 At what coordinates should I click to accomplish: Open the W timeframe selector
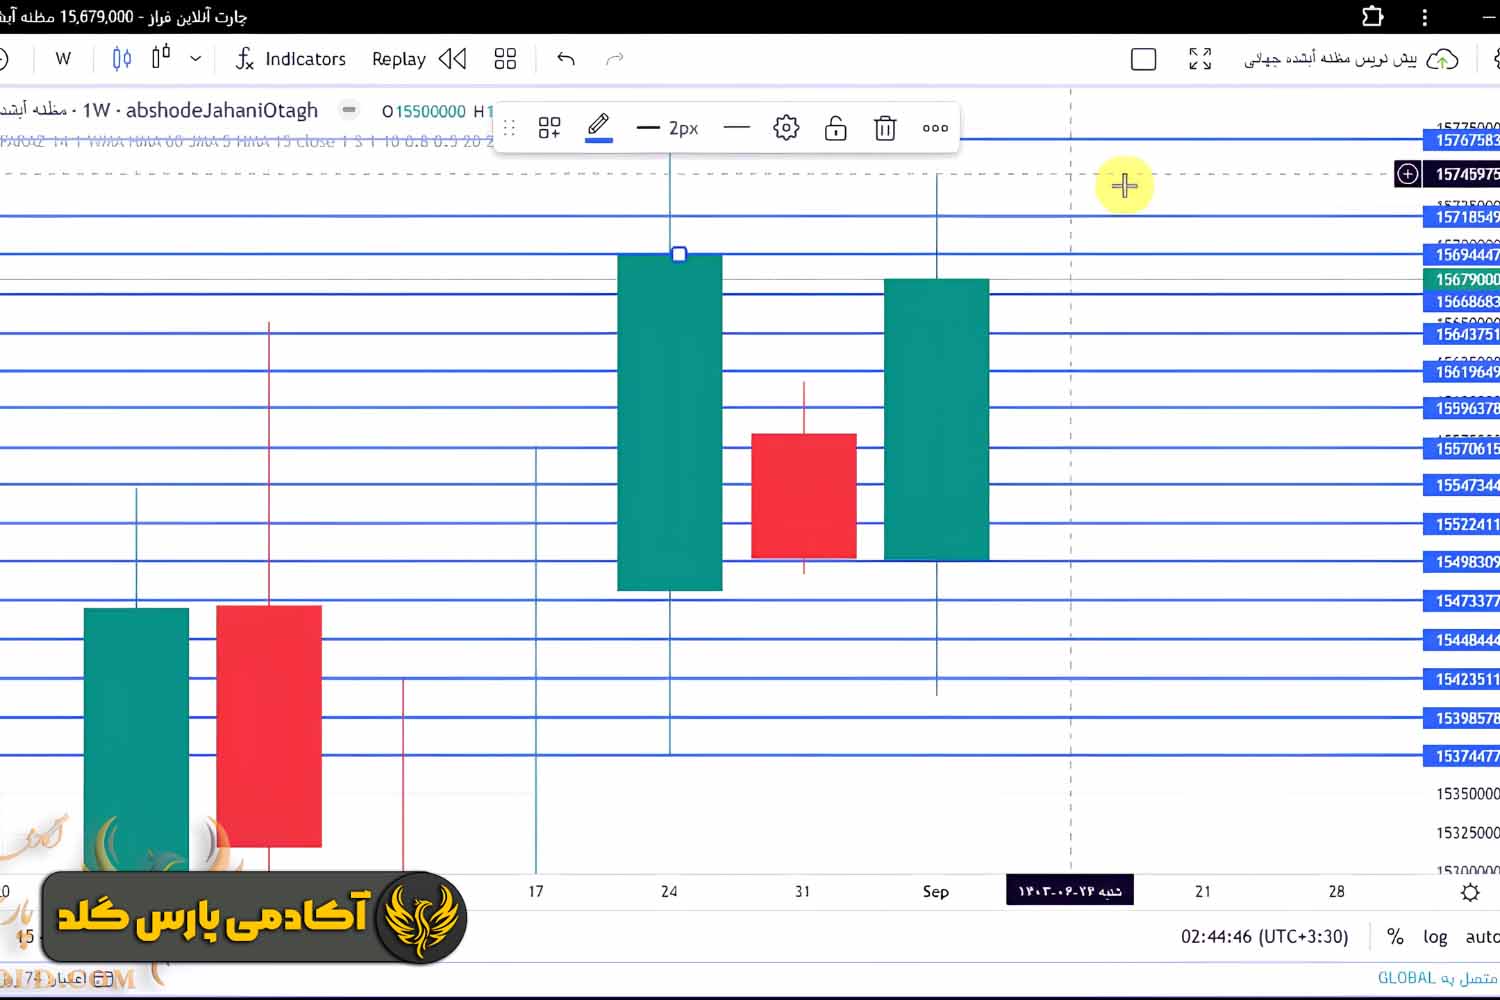pos(63,59)
